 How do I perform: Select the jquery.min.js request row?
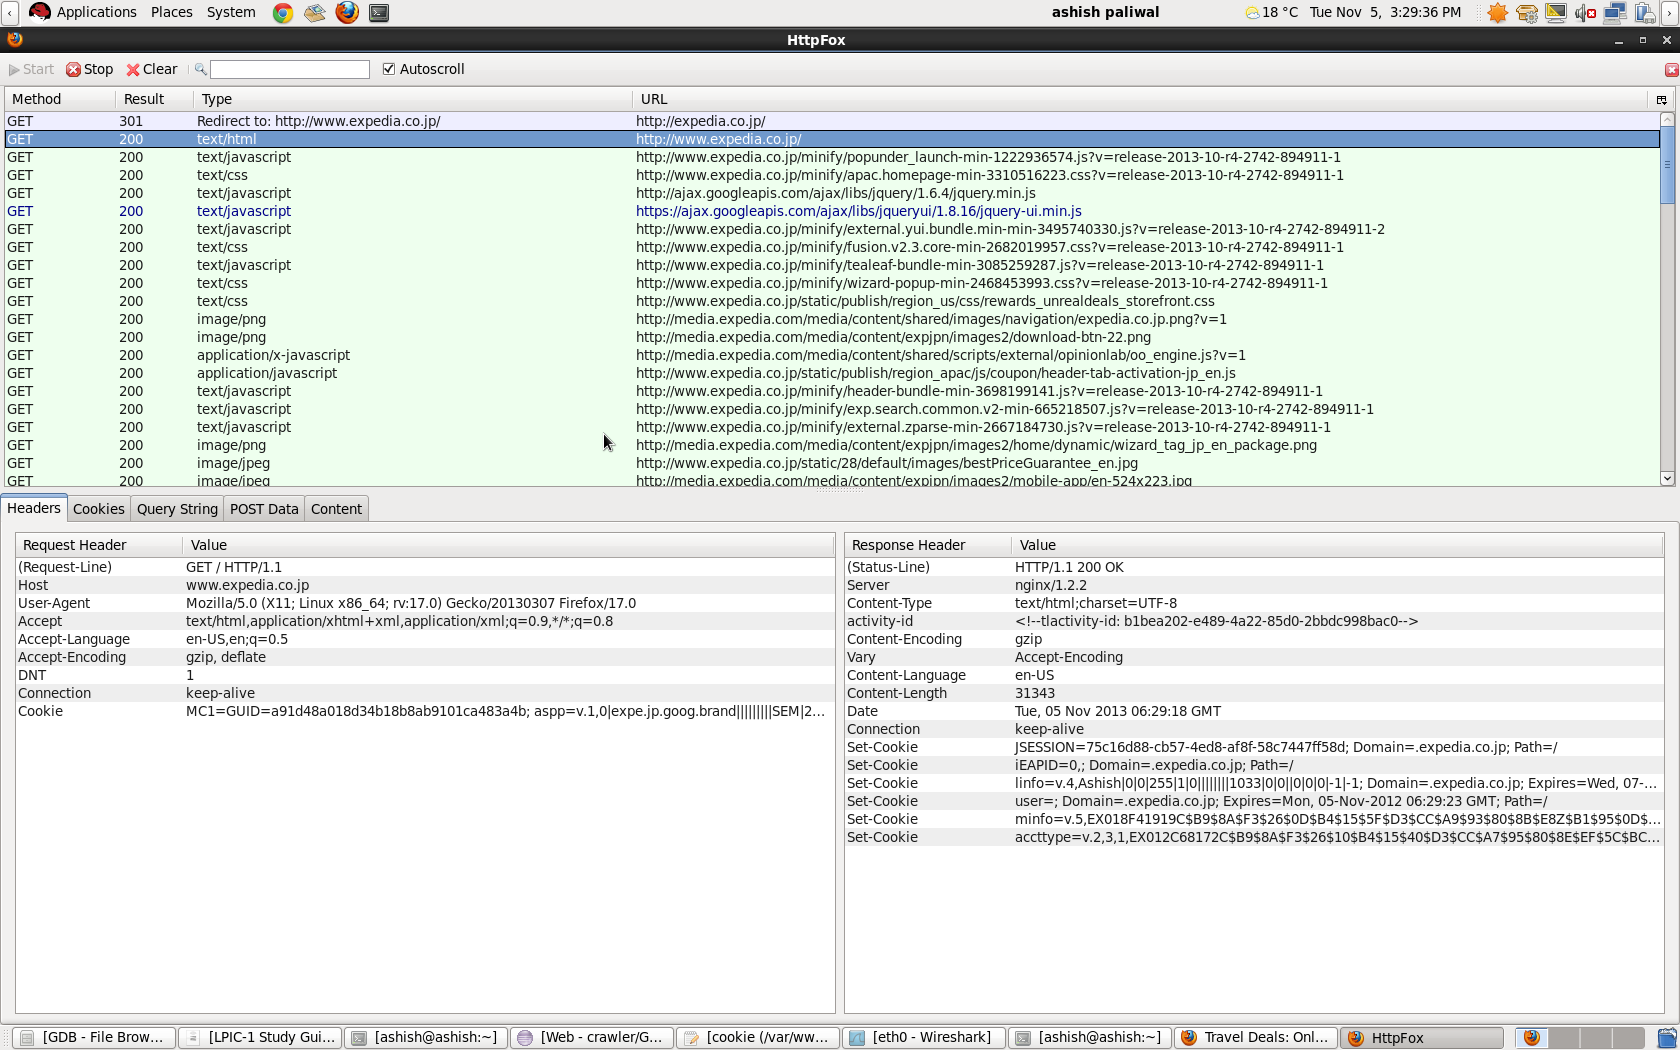832,193
